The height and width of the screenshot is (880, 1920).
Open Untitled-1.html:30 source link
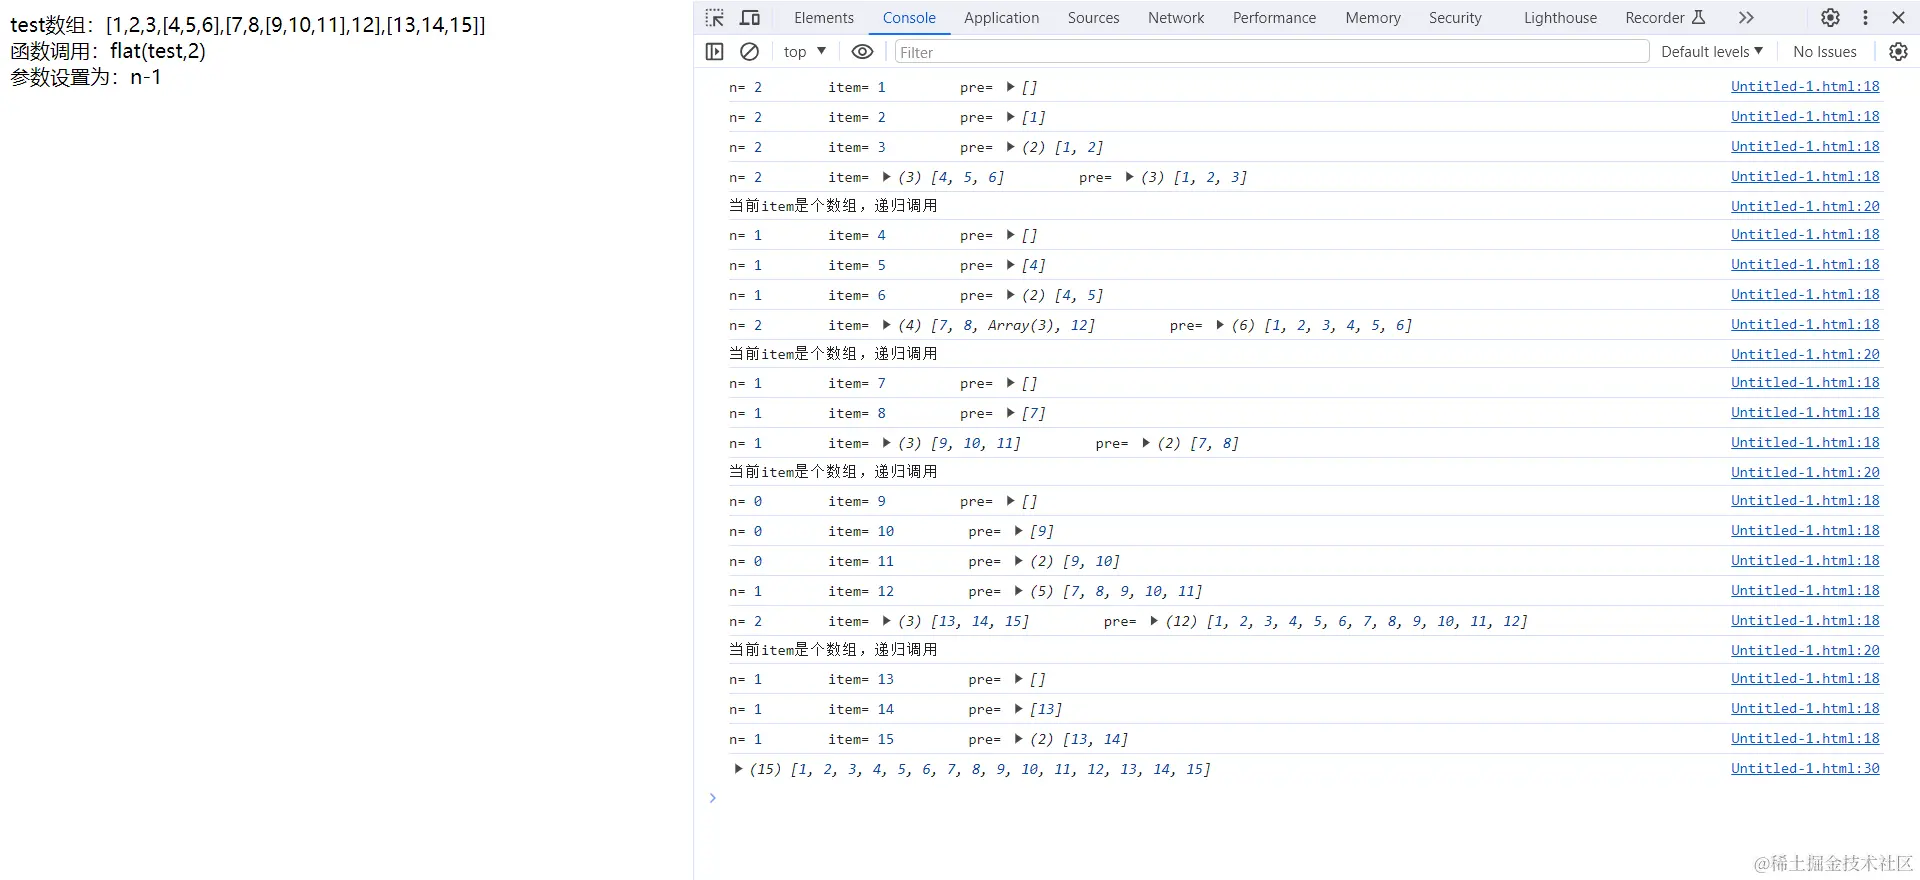[1805, 769]
